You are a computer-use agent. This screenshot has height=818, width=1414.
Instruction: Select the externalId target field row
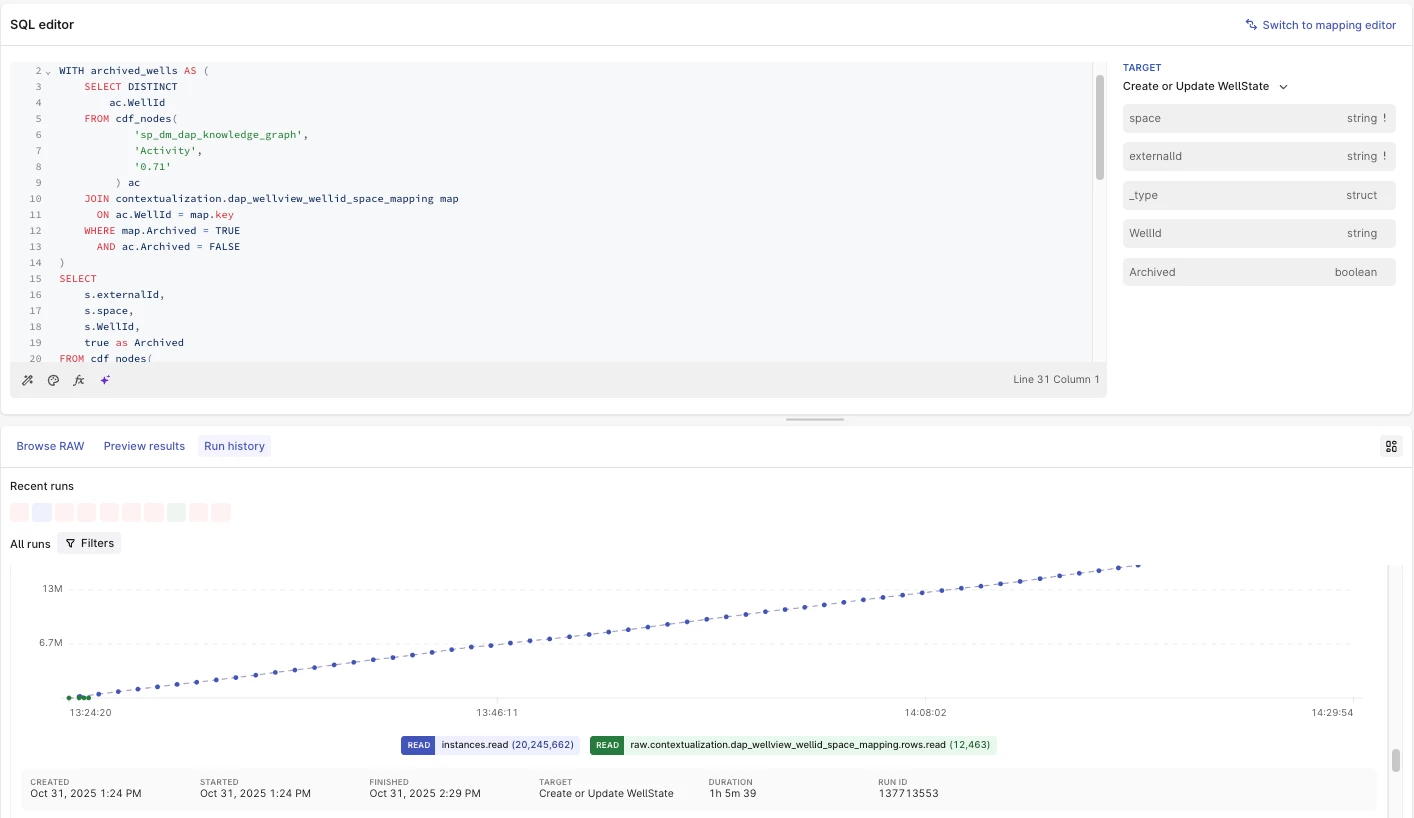click(x=1259, y=156)
